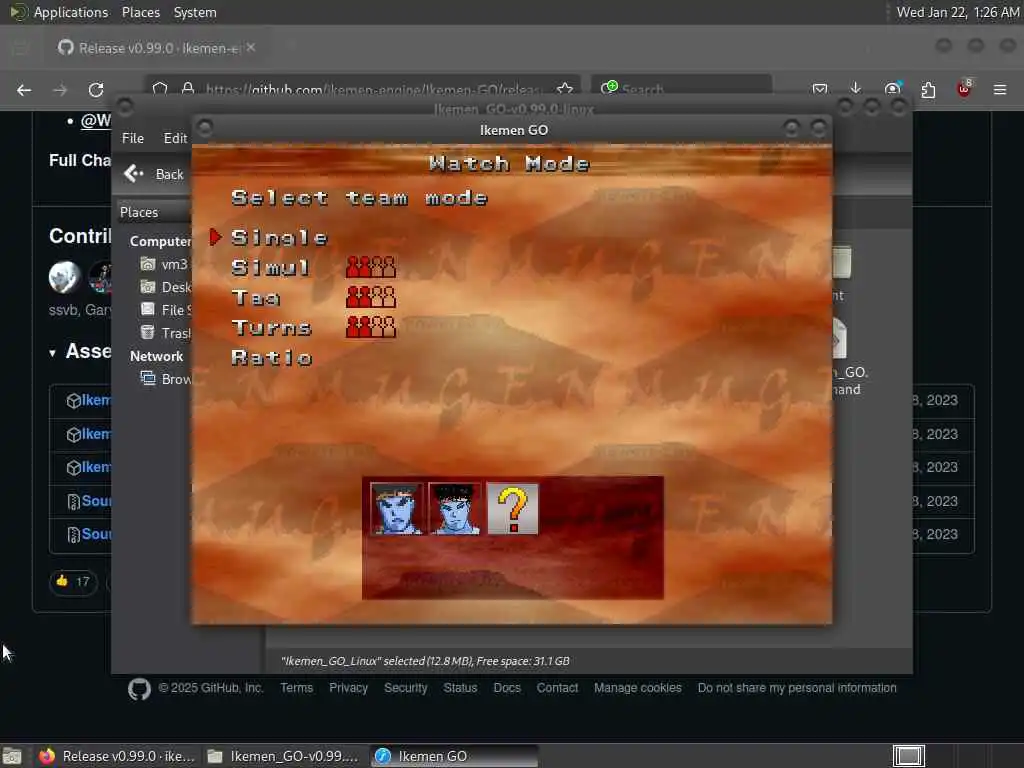Pick the first fighter portrait with headband

click(397, 509)
